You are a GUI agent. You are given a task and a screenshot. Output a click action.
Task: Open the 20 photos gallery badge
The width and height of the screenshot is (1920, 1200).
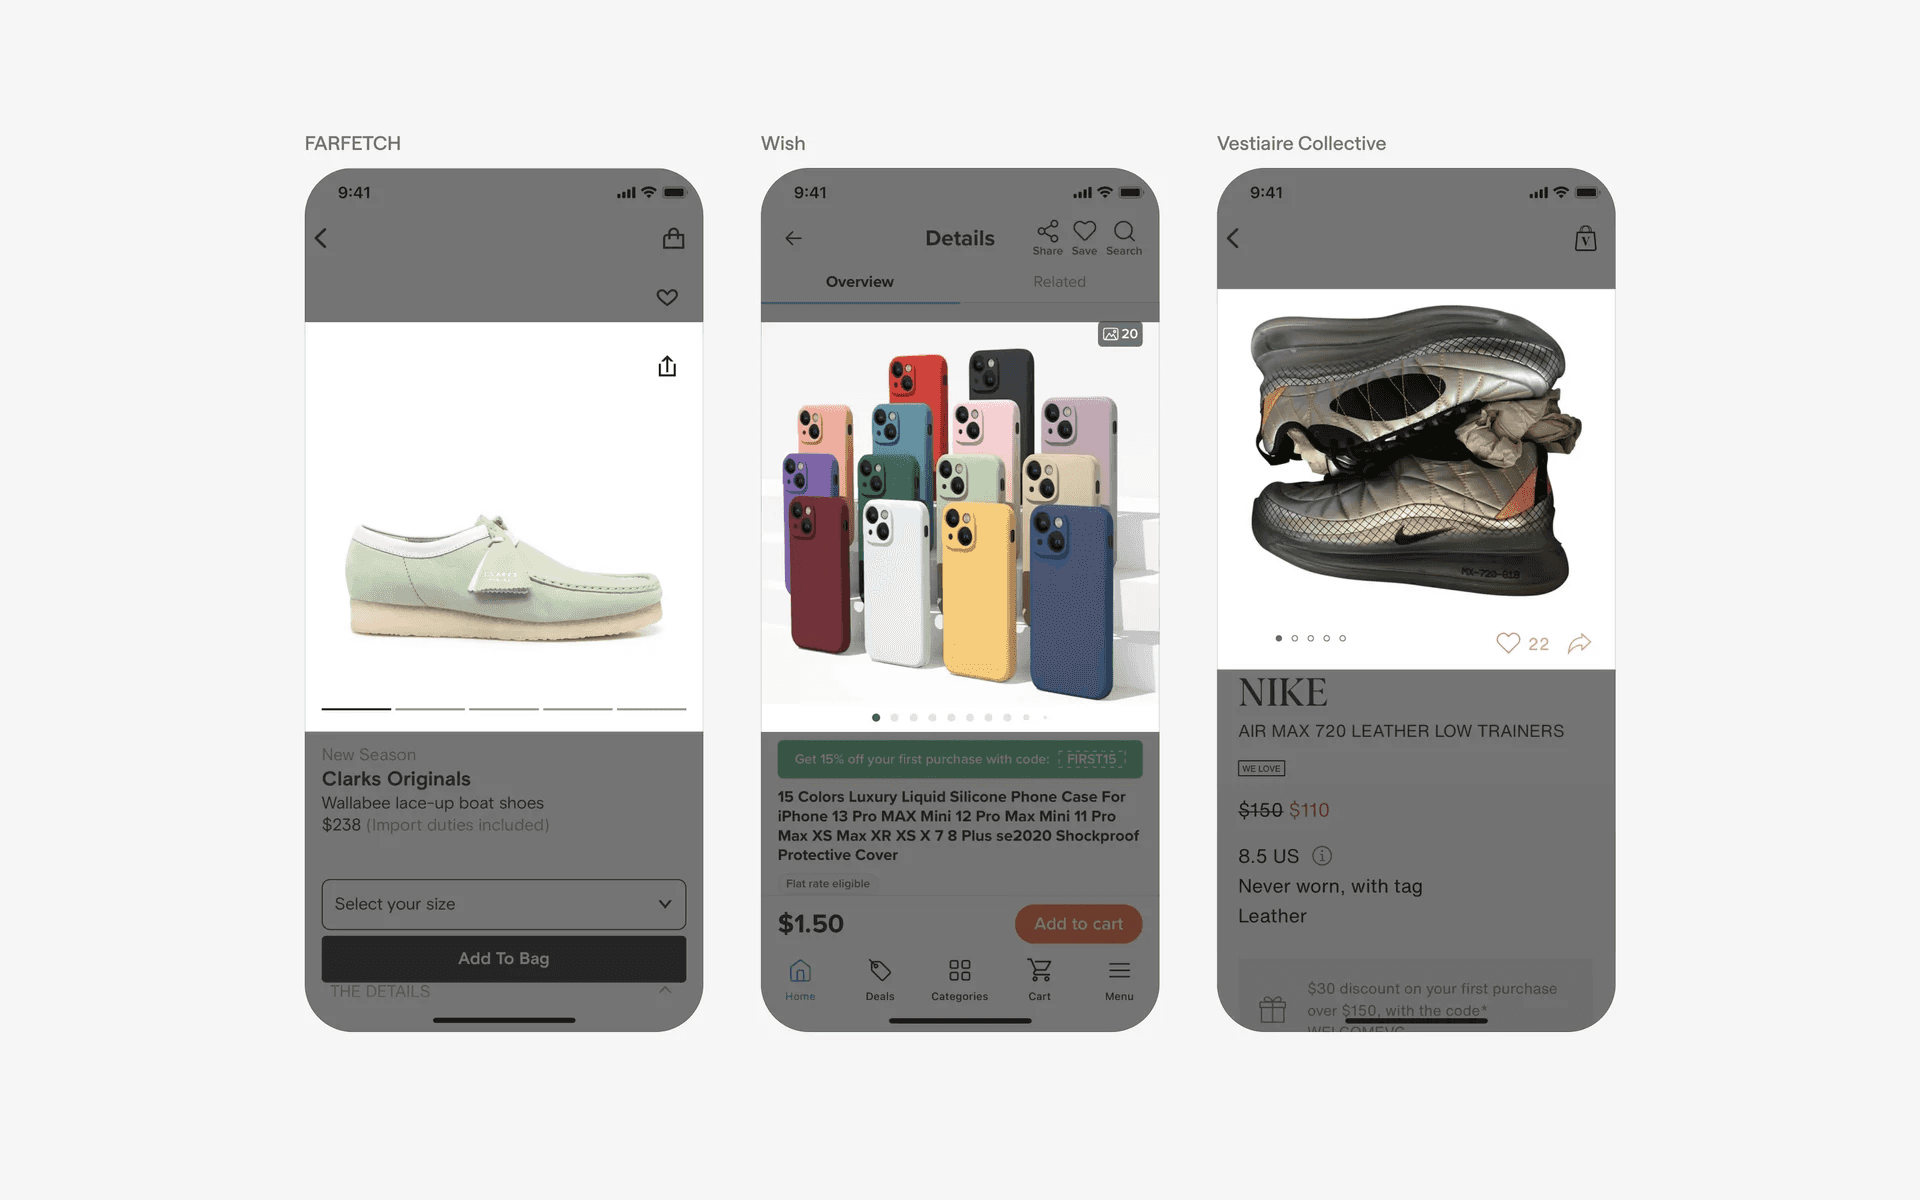pyautogui.click(x=1120, y=334)
